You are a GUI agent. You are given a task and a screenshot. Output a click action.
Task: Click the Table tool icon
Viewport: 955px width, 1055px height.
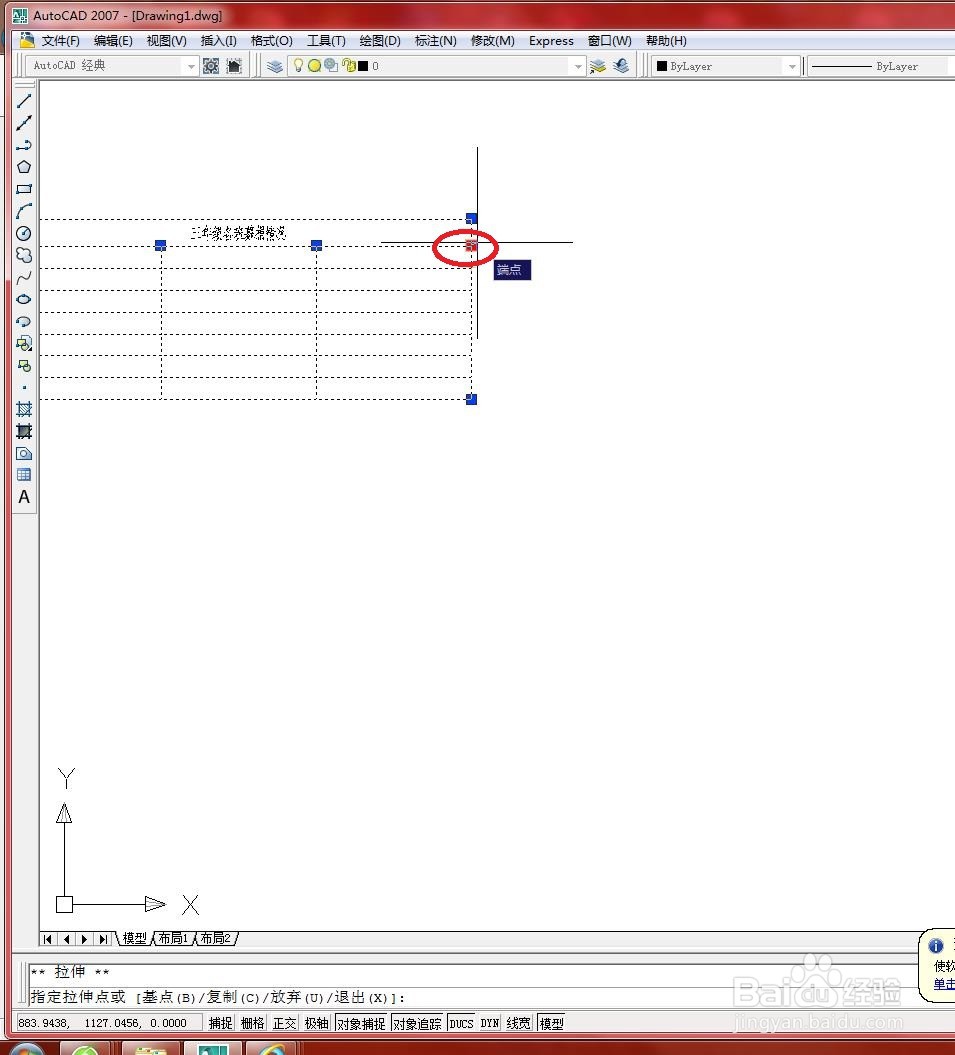[24, 475]
